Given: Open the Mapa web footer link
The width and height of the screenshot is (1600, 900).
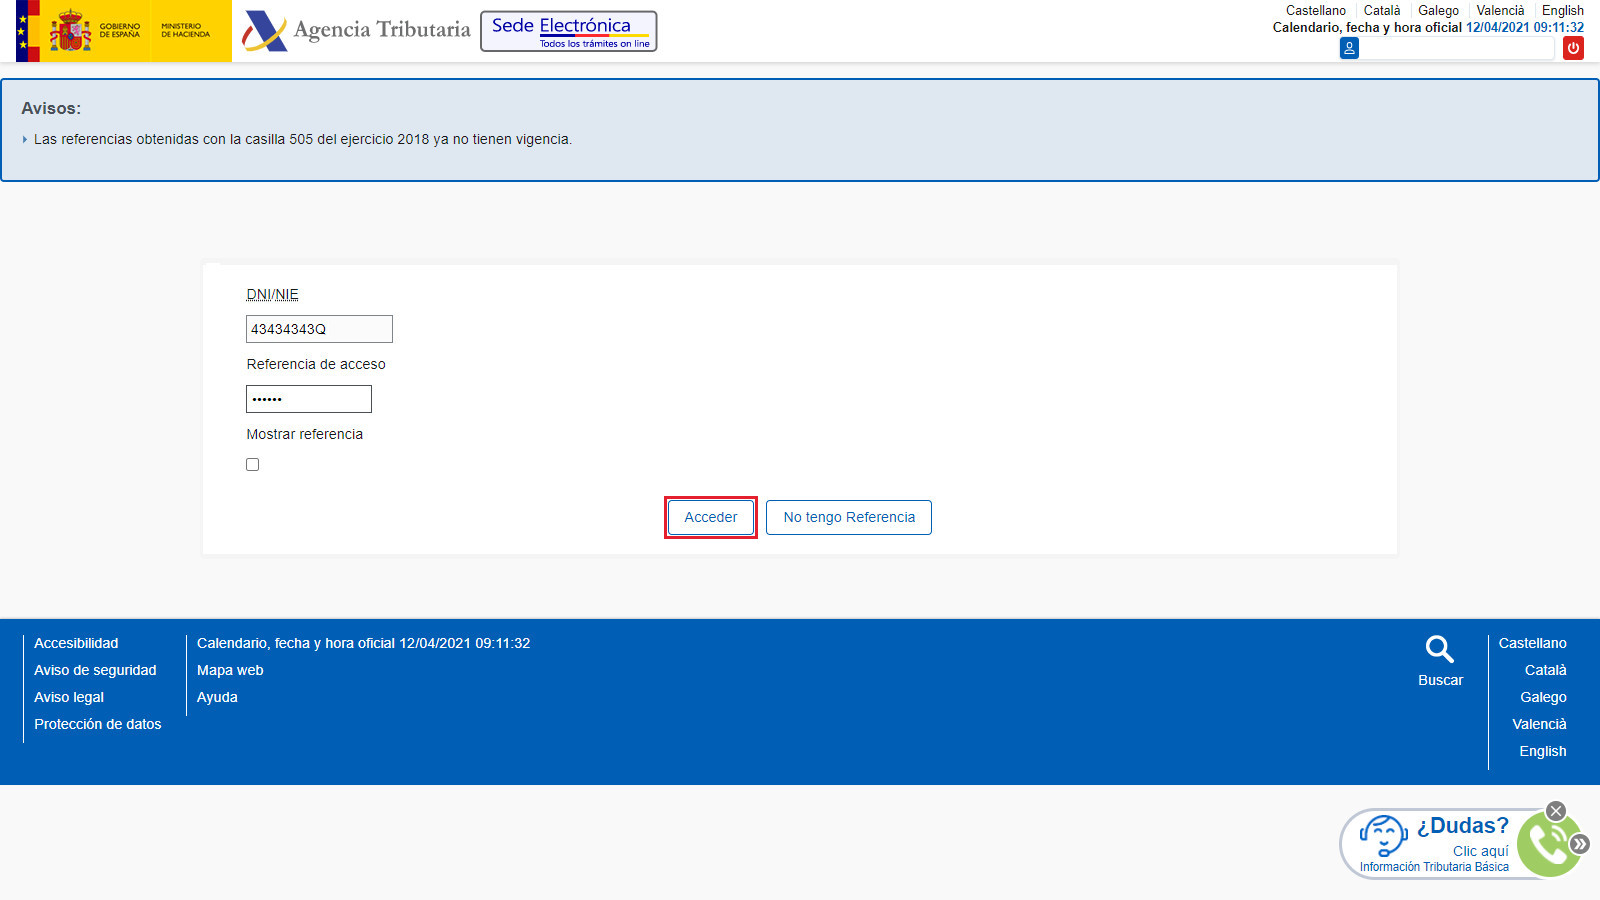Looking at the screenshot, I should pyautogui.click(x=230, y=670).
